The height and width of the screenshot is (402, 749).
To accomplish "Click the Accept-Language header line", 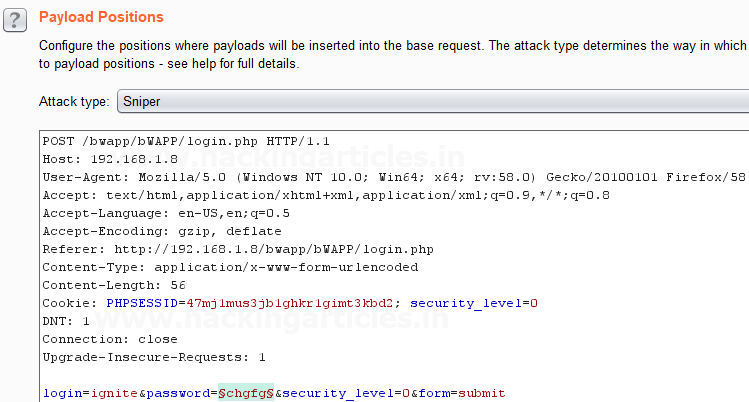I will [166, 213].
